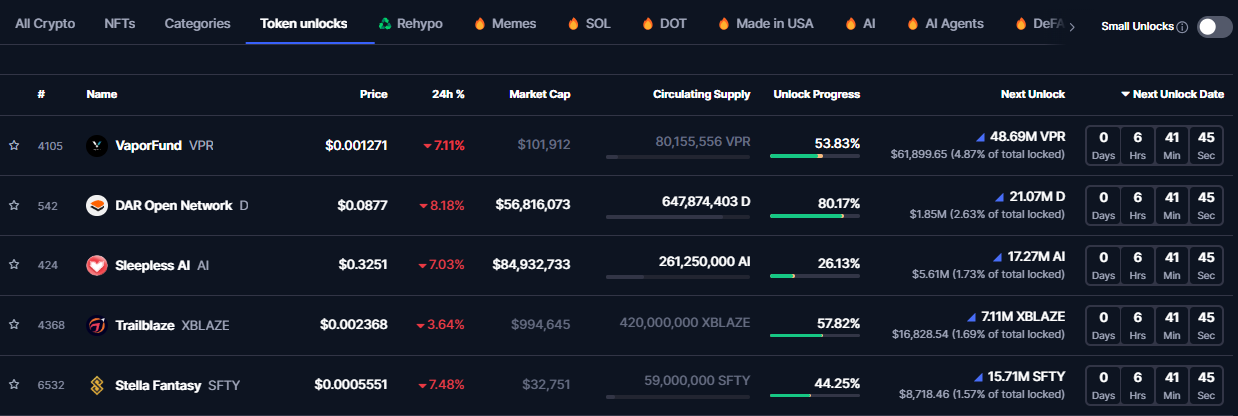Screen dimensions: 1238x416
Task: Open the Stella Fantasy SFTY link
Action: click(x=158, y=386)
